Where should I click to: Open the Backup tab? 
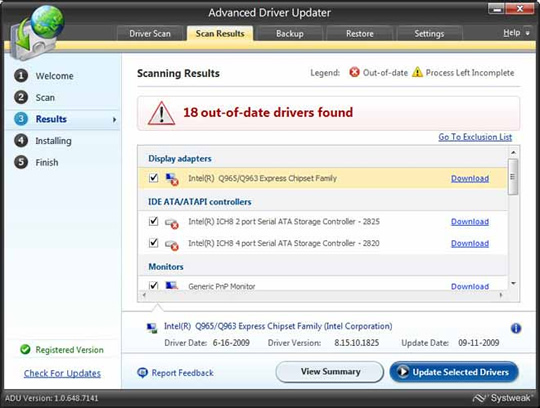pyautogui.click(x=290, y=34)
